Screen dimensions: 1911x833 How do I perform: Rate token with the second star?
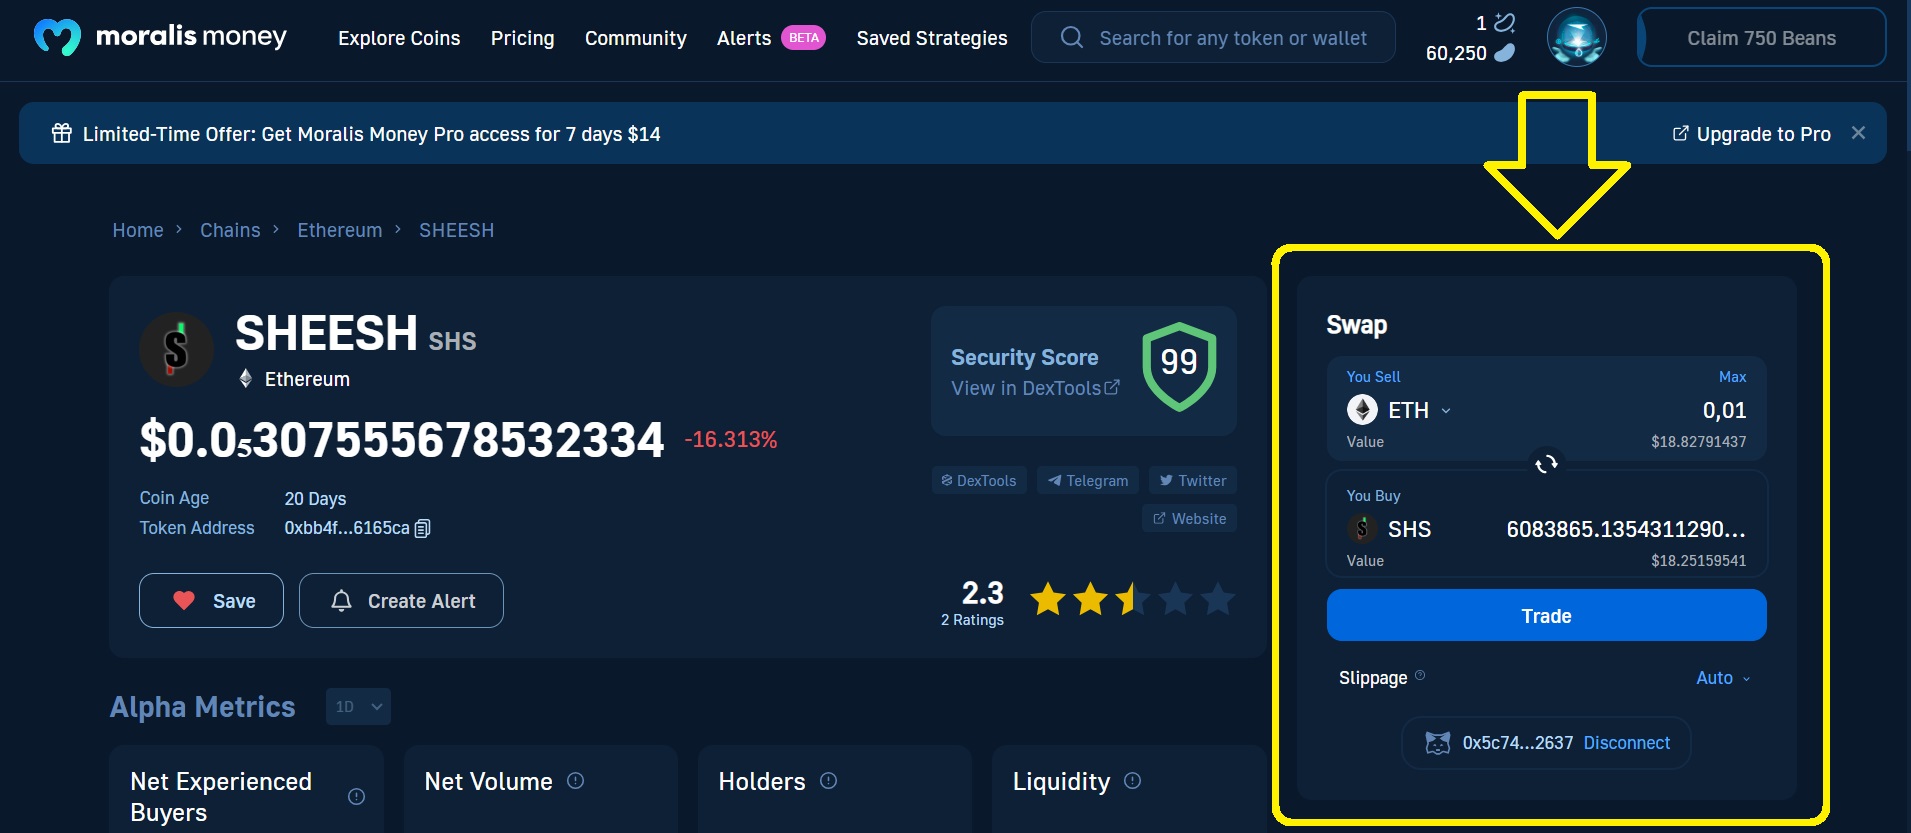coord(1090,599)
